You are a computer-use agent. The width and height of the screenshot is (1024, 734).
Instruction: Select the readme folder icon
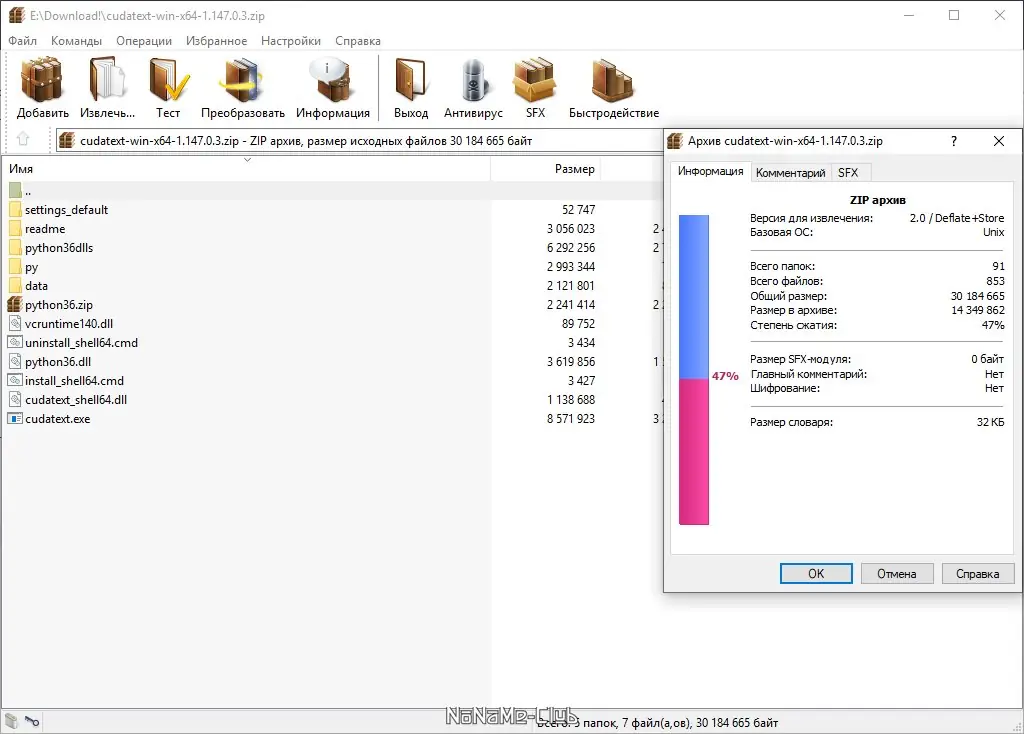pyautogui.click(x=16, y=229)
